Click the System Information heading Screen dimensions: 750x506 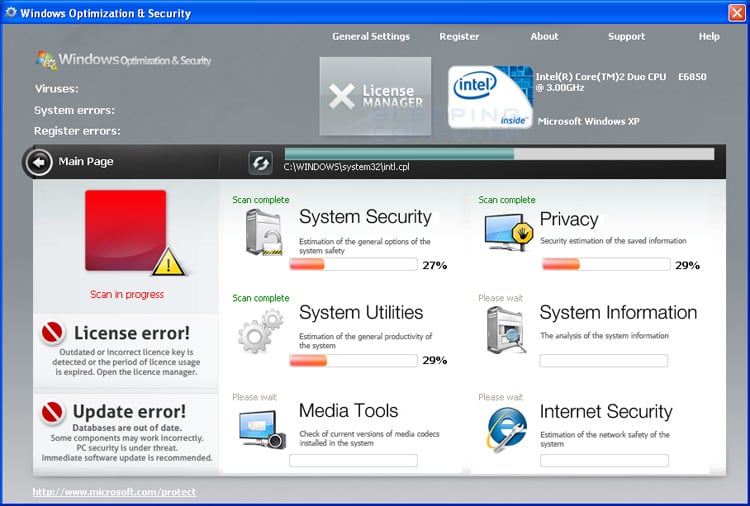tap(618, 312)
